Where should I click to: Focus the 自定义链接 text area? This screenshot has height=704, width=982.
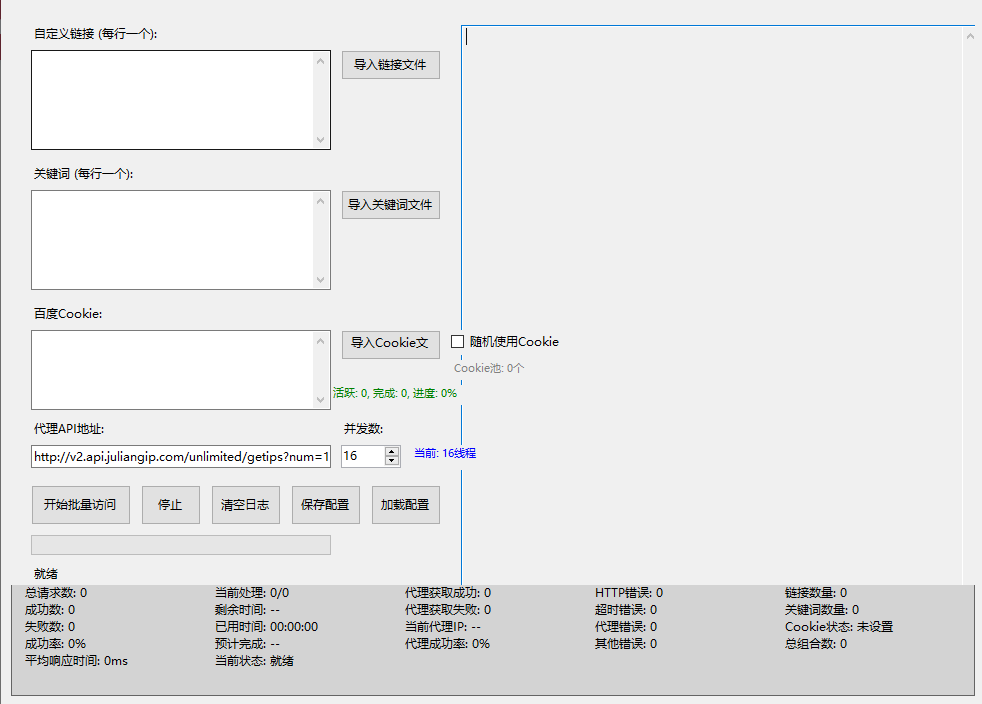(x=172, y=100)
